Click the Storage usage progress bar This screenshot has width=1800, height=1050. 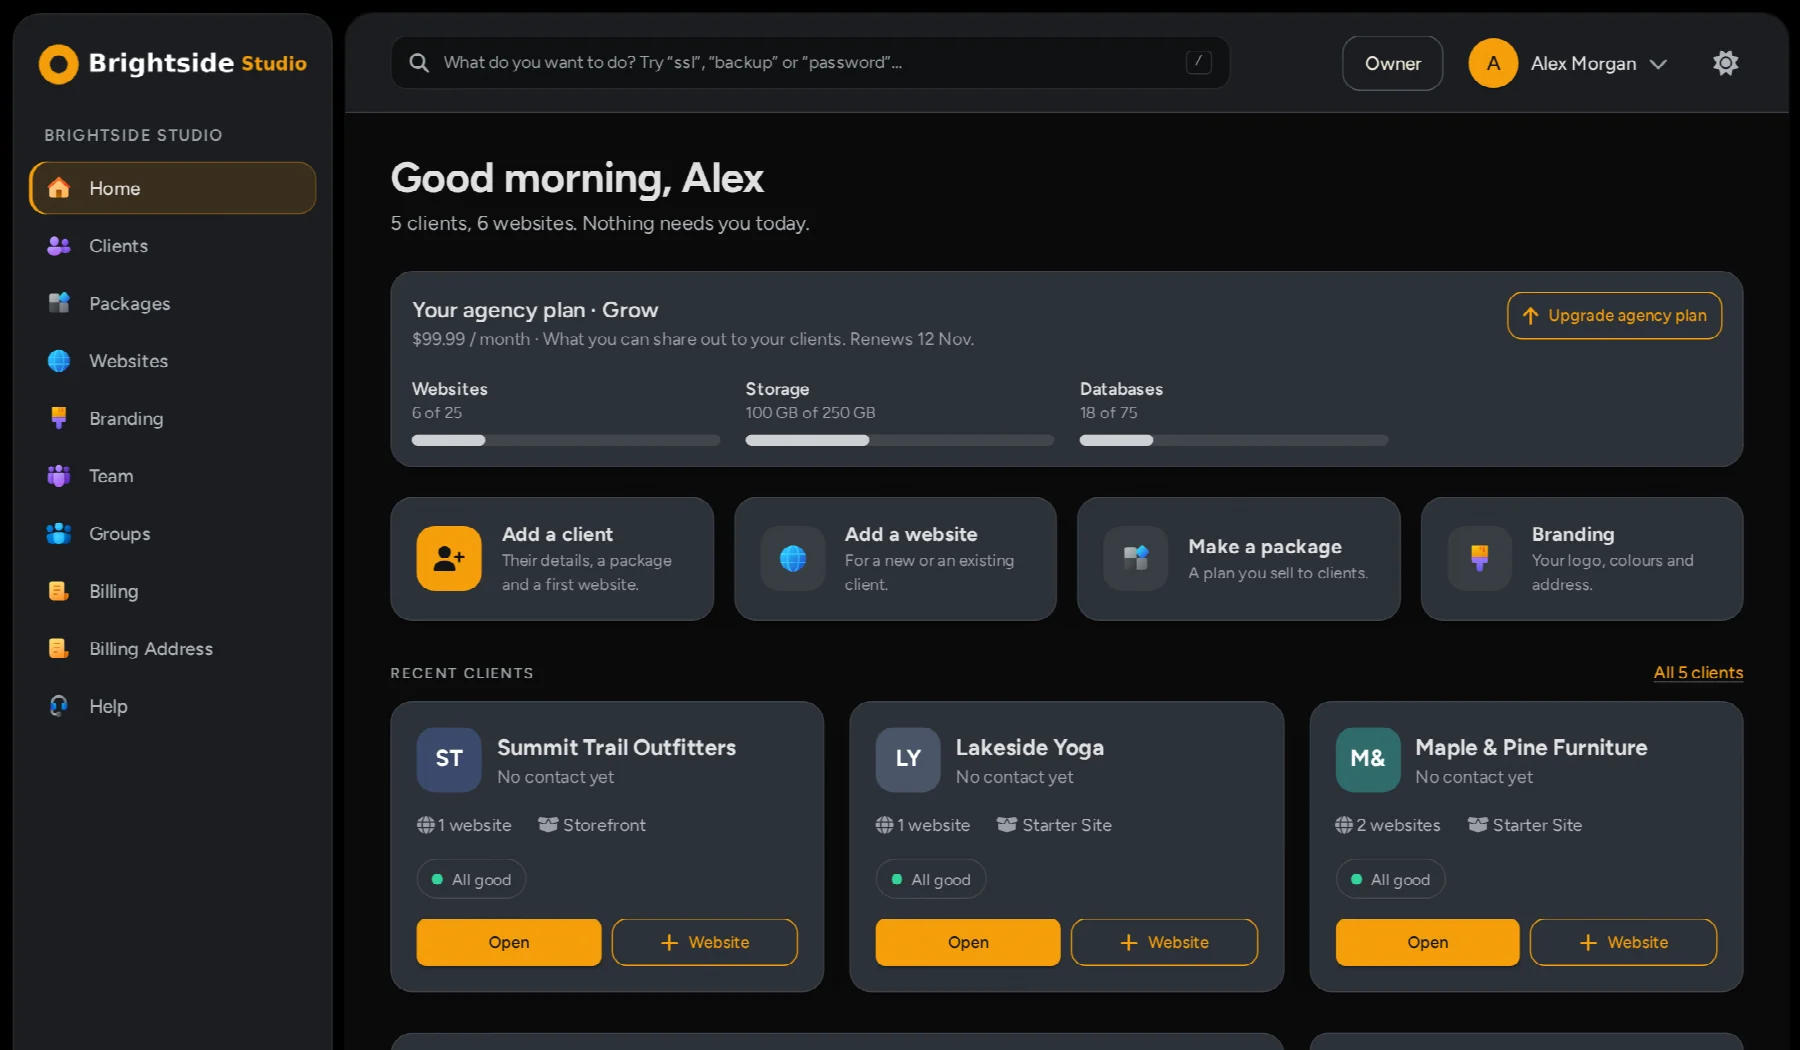coord(899,440)
